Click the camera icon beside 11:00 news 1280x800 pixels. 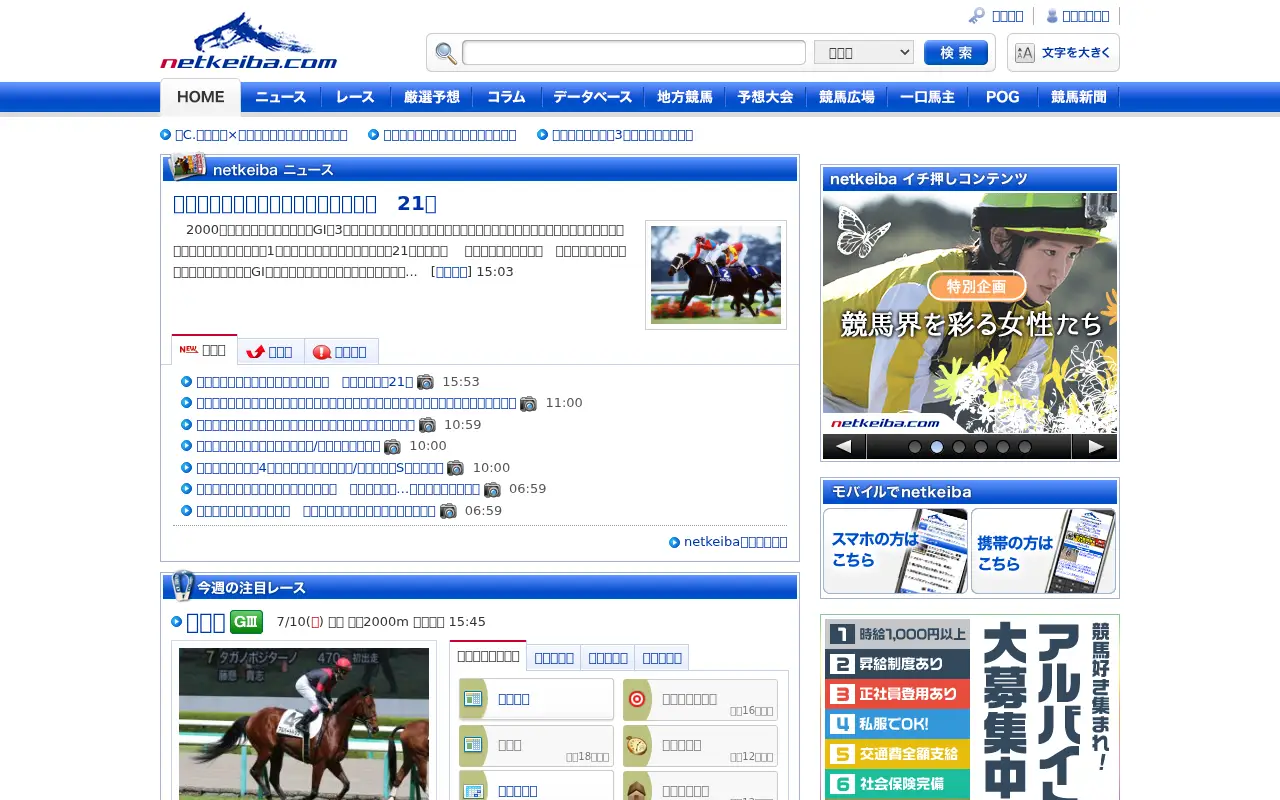(x=528, y=403)
